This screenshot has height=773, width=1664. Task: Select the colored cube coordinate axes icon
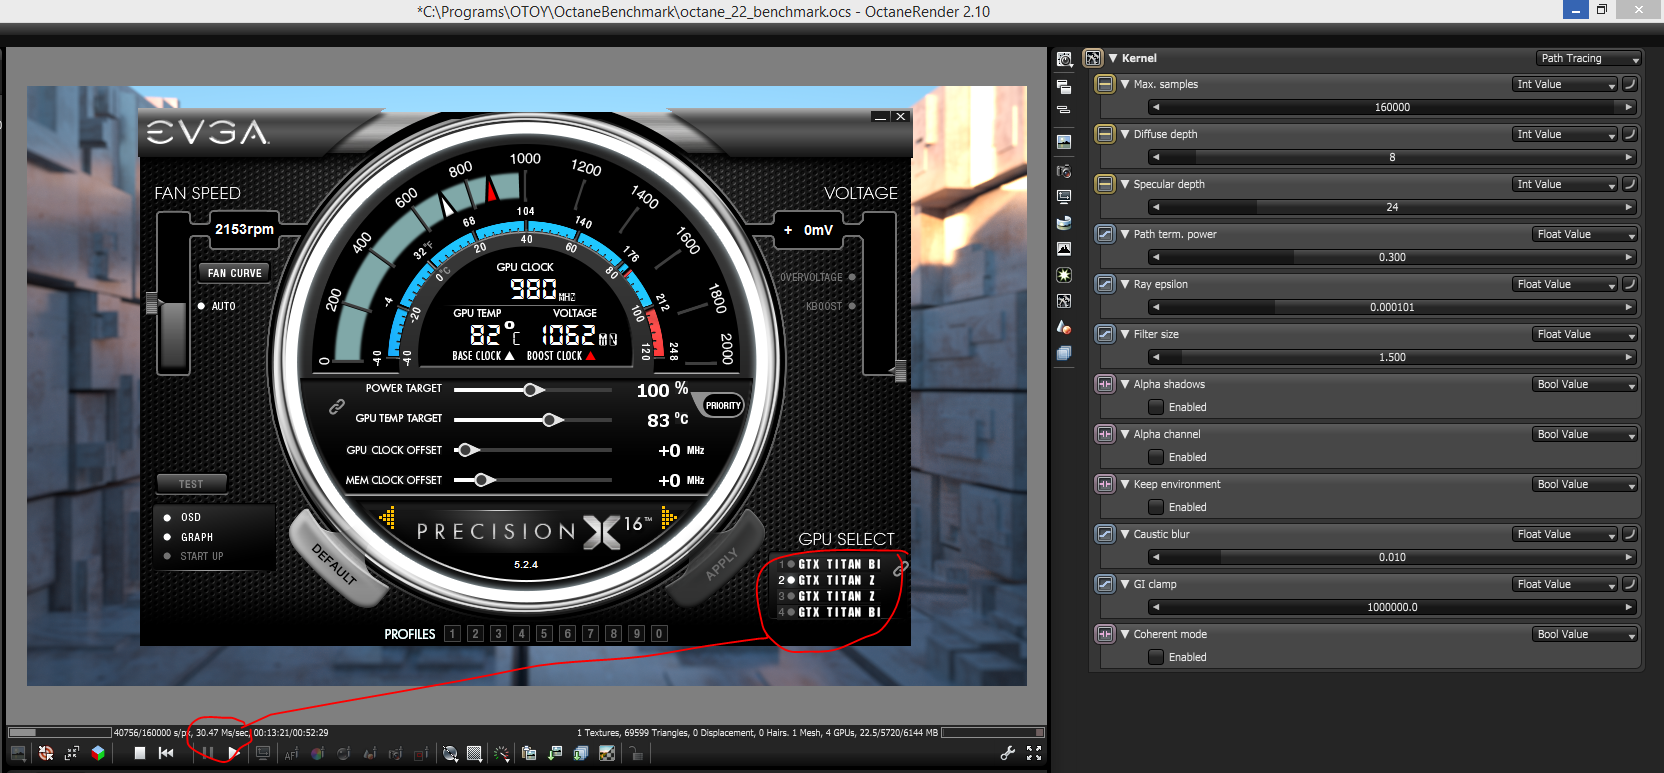tap(98, 753)
